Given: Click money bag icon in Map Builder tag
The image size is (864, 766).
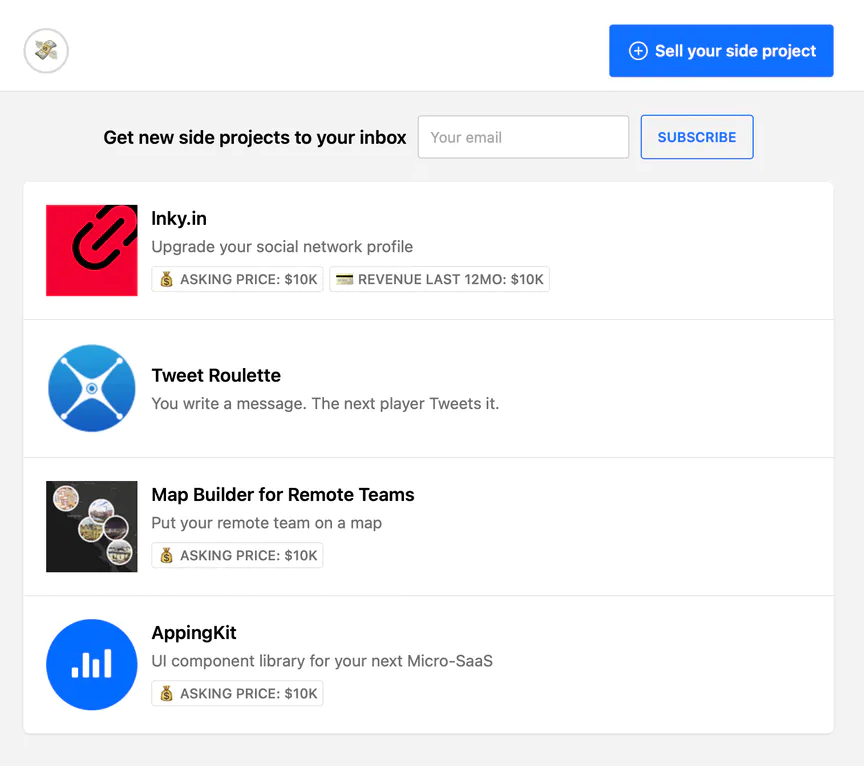Looking at the screenshot, I should (x=166, y=555).
